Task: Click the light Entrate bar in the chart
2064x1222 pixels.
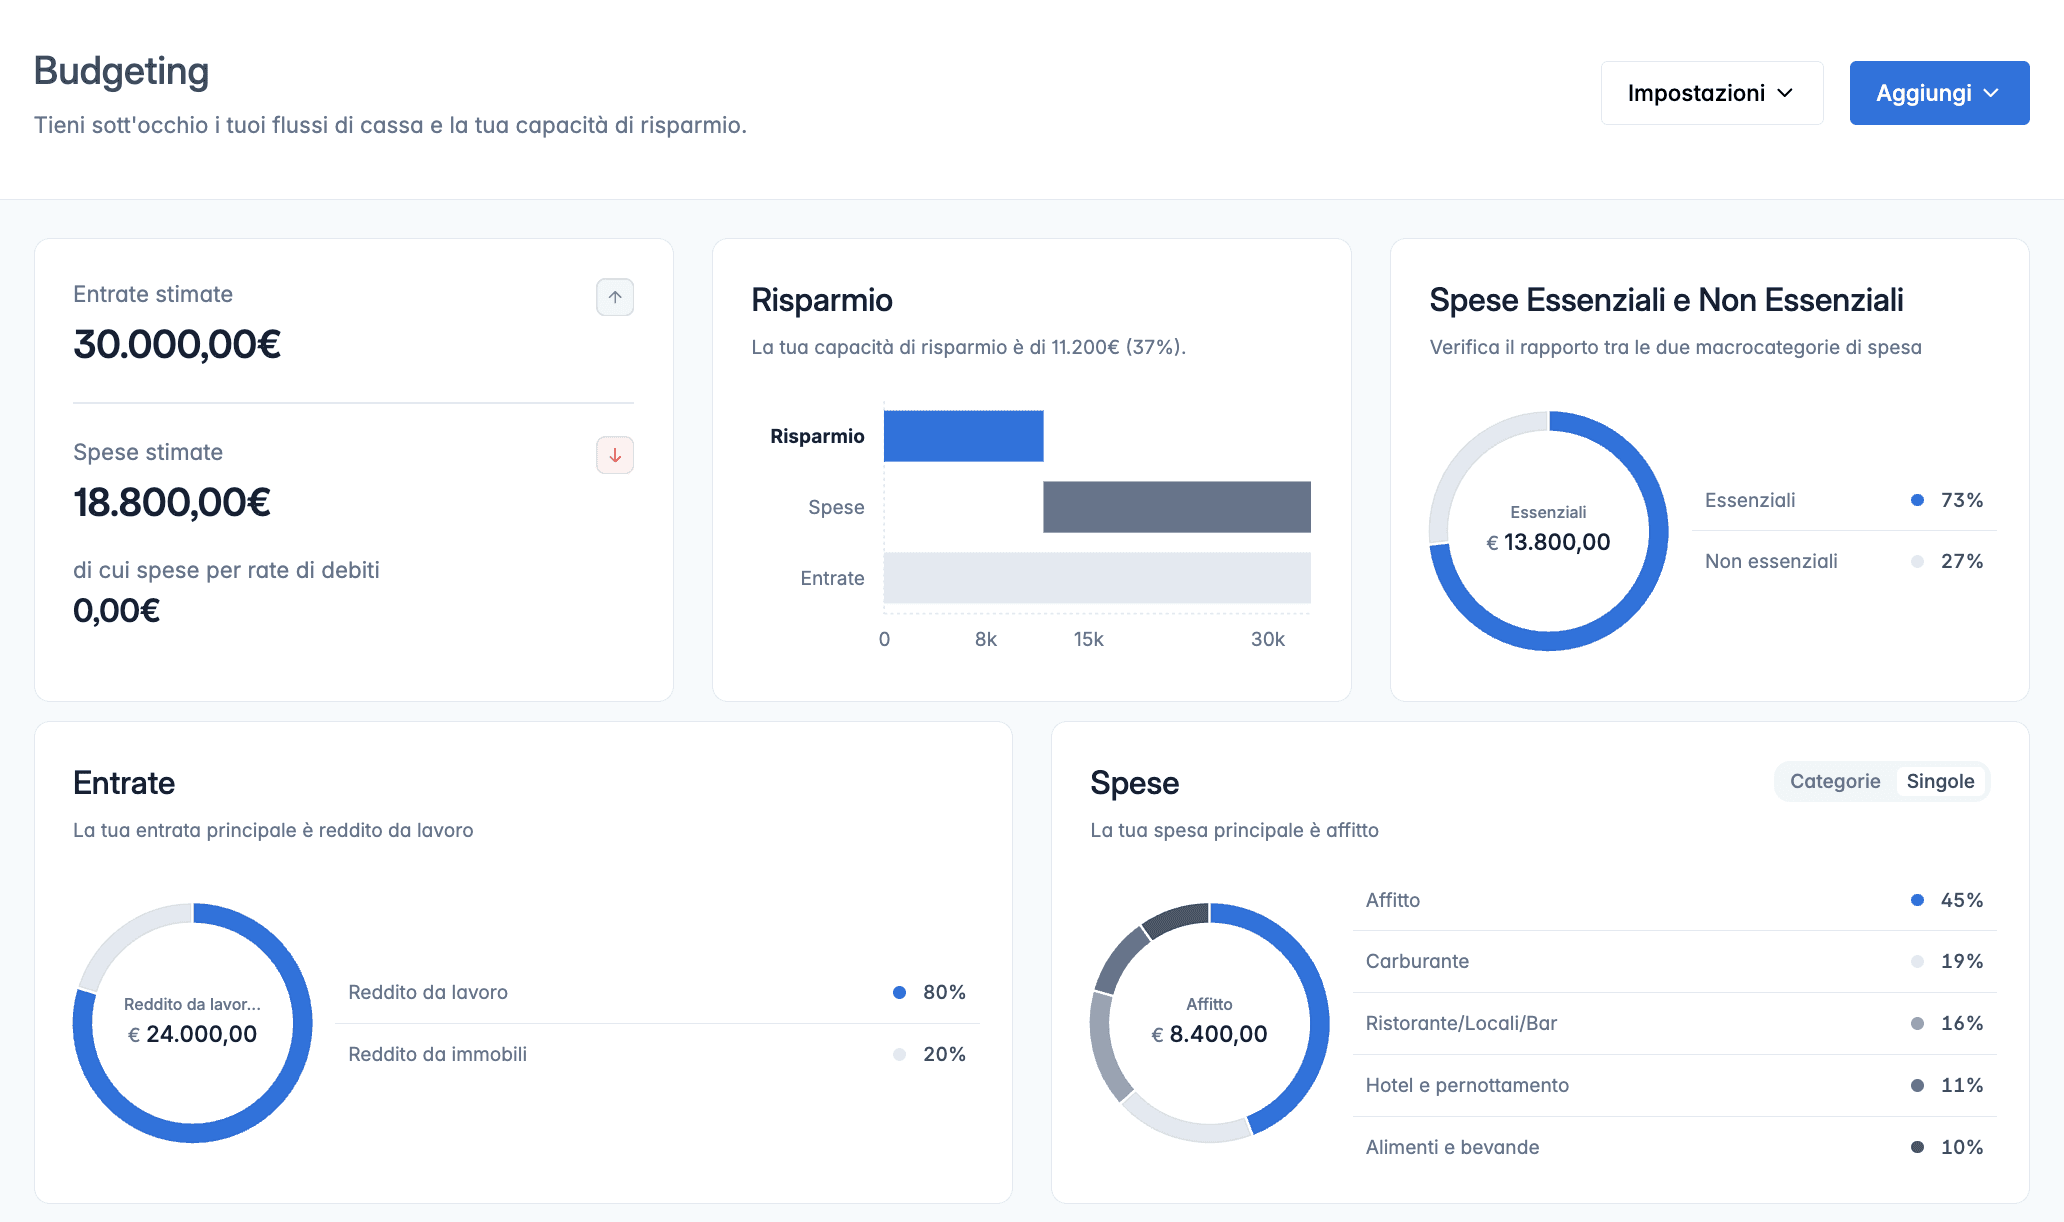Action: pyautogui.click(x=1097, y=578)
